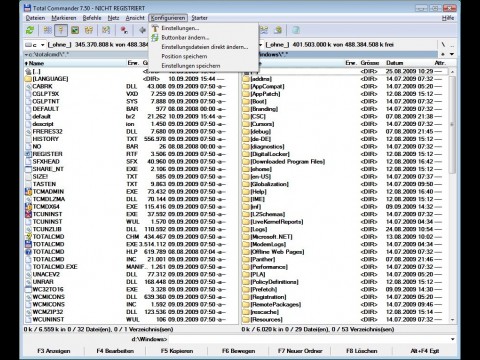Open the Ansicht menu
This screenshot has height=360, width=480.
pyautogui.click(x=135, y=18)
